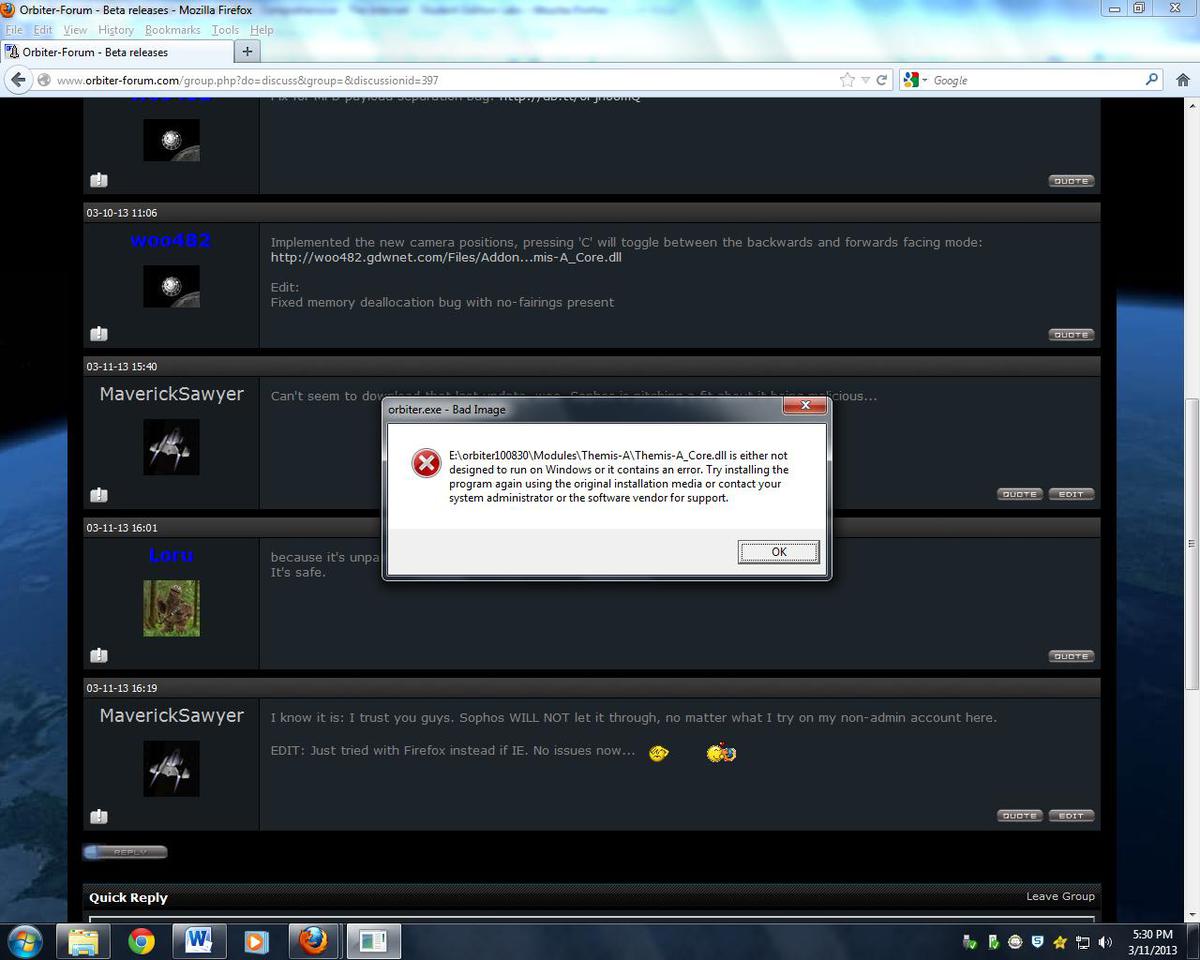Bookmark this page with the star icon
The width and height of the screenshot is (1200, 960).
848,80
